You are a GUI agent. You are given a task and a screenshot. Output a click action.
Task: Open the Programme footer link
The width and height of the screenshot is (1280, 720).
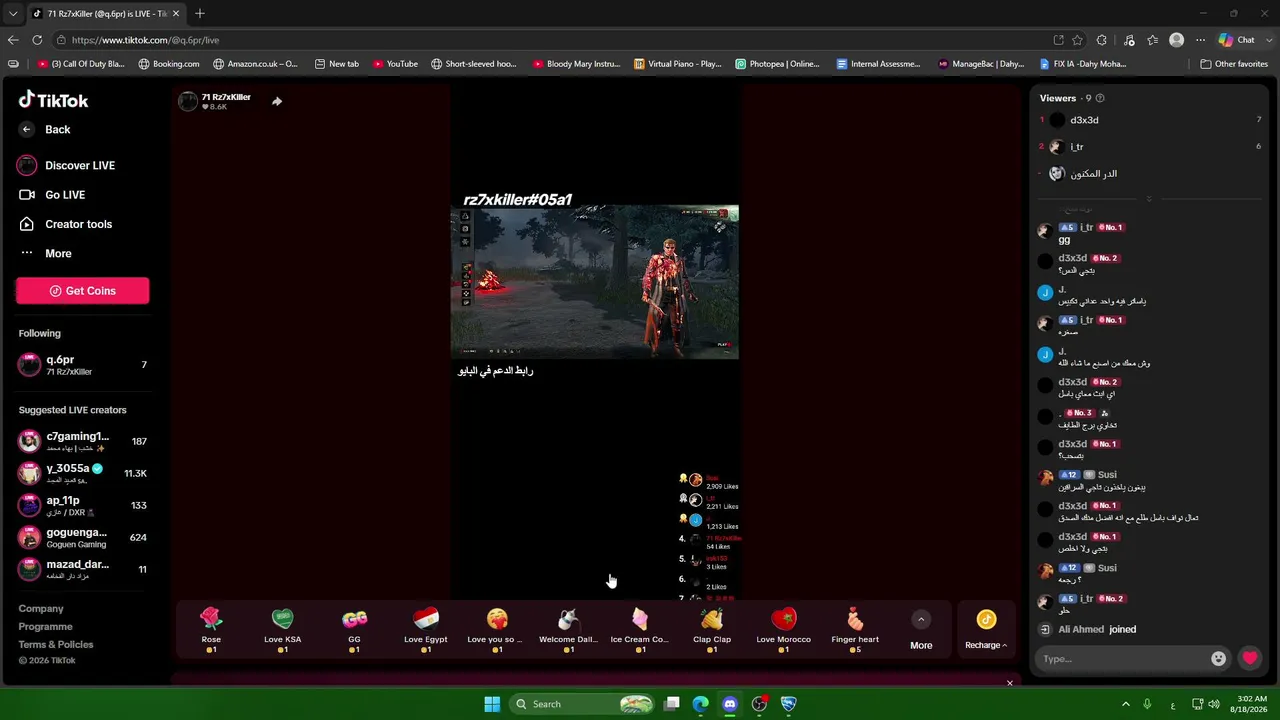tap(46, 627)
